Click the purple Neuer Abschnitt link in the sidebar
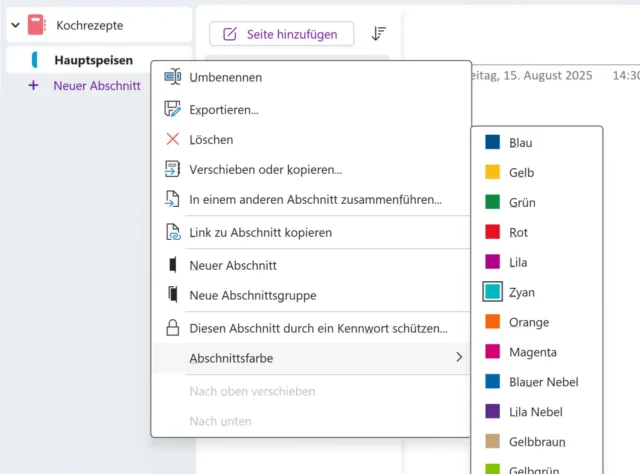This screenshot has height=474, width=640. (96, 86)
